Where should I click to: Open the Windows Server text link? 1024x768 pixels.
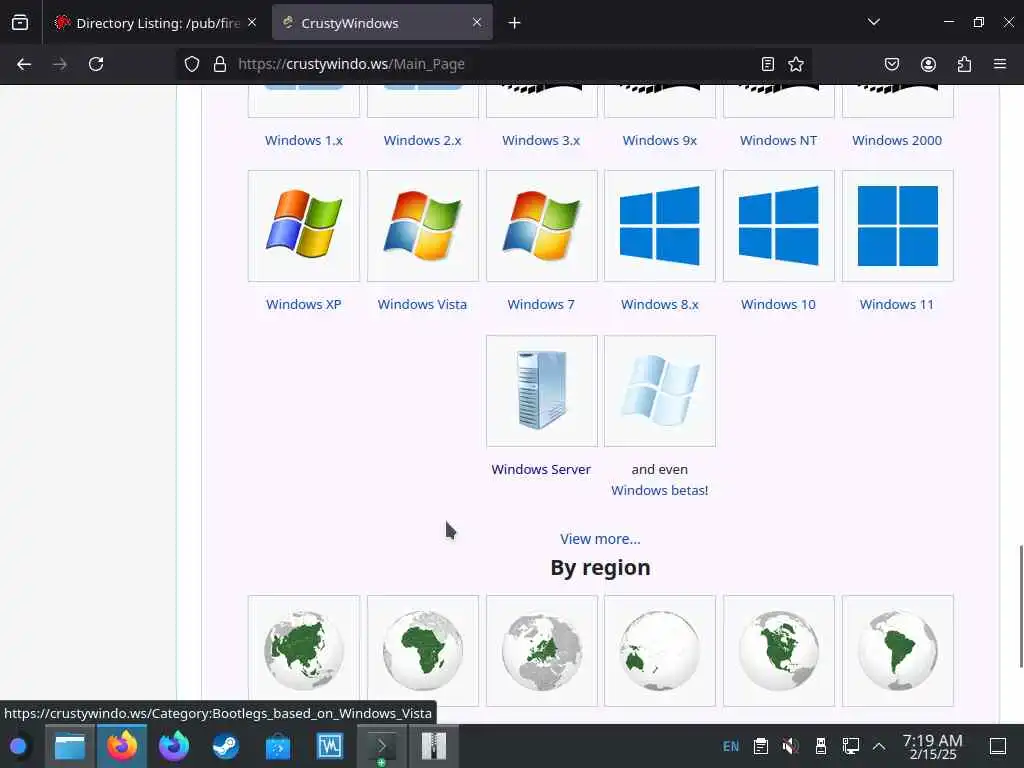pyautogui.click(x=541, y=470)
